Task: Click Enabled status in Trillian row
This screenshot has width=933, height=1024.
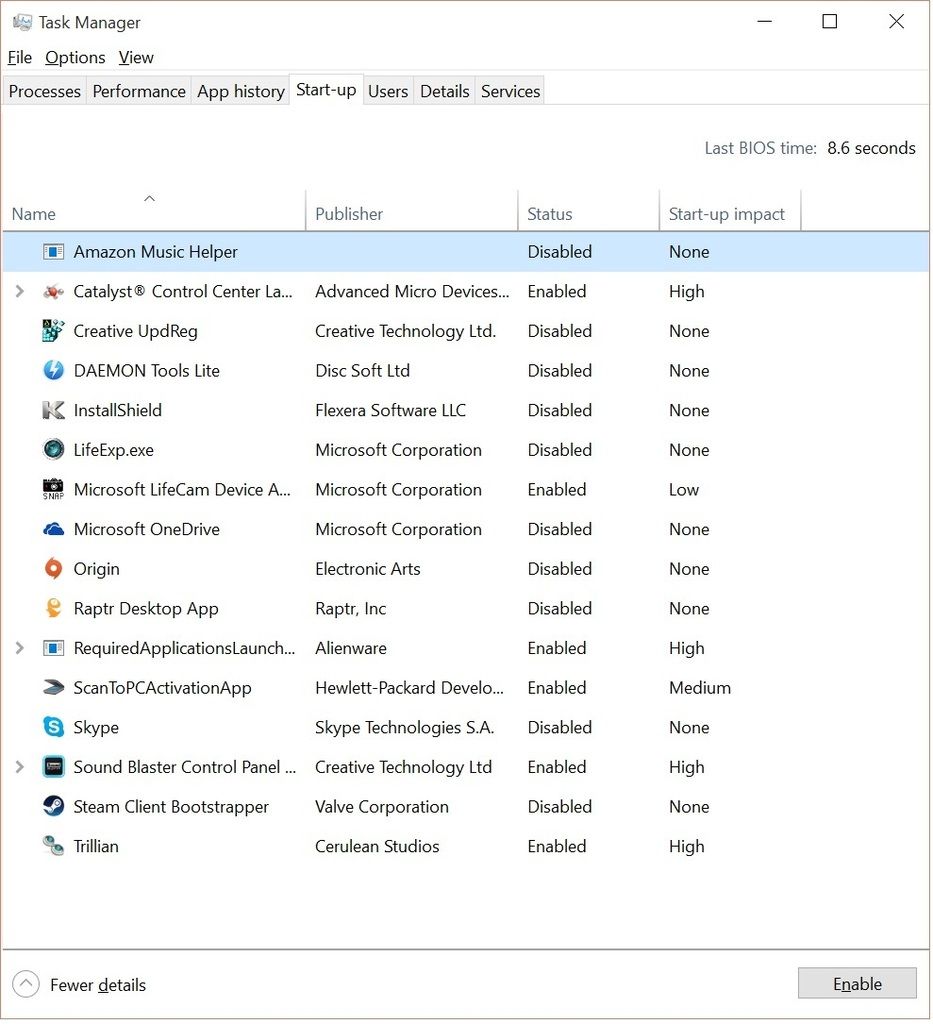Action: (x=557, y=846)
